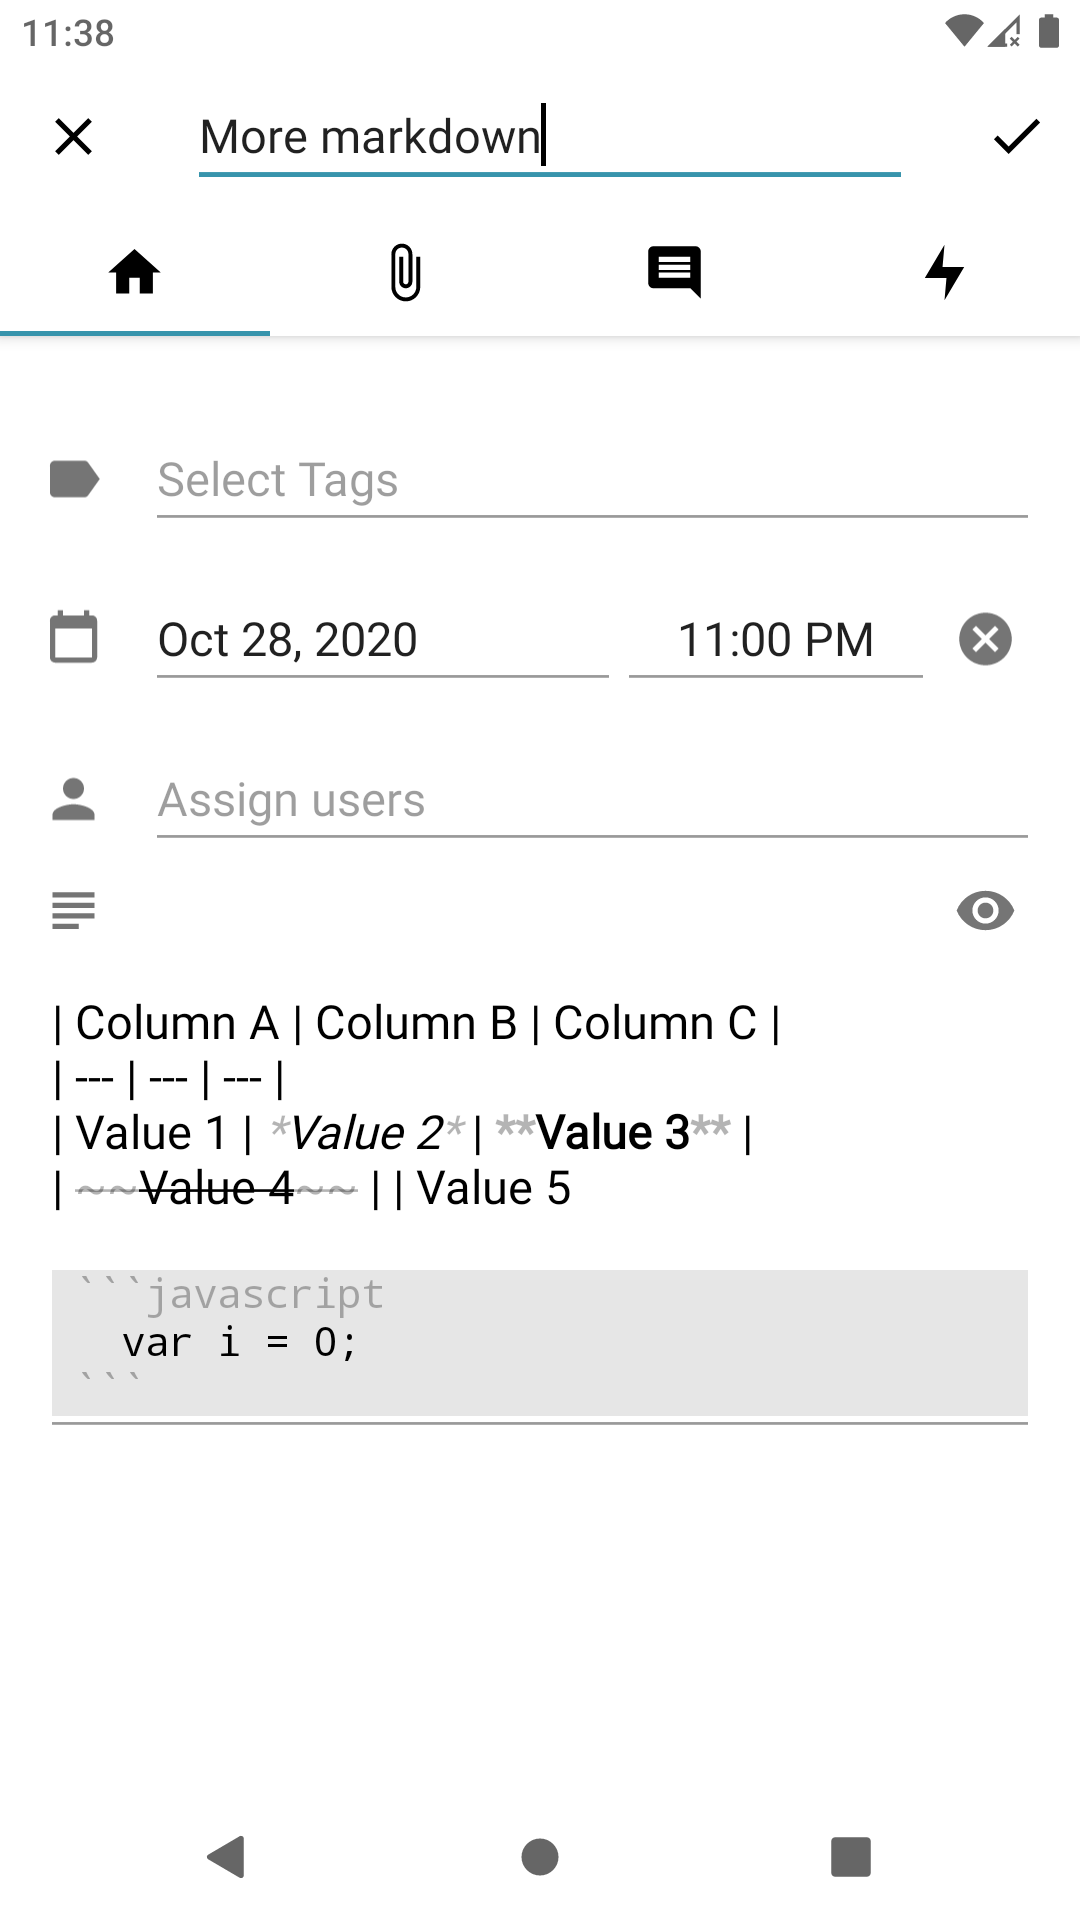
Task: Switch to the attachments paperclip tab
Action: tap(405, 272)
